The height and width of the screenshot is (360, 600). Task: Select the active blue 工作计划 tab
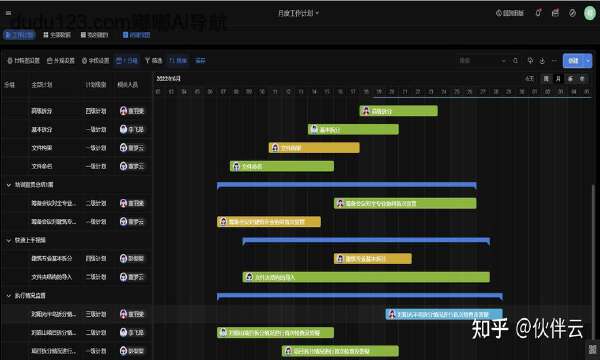pyautogui.click(x=20, y=35)
